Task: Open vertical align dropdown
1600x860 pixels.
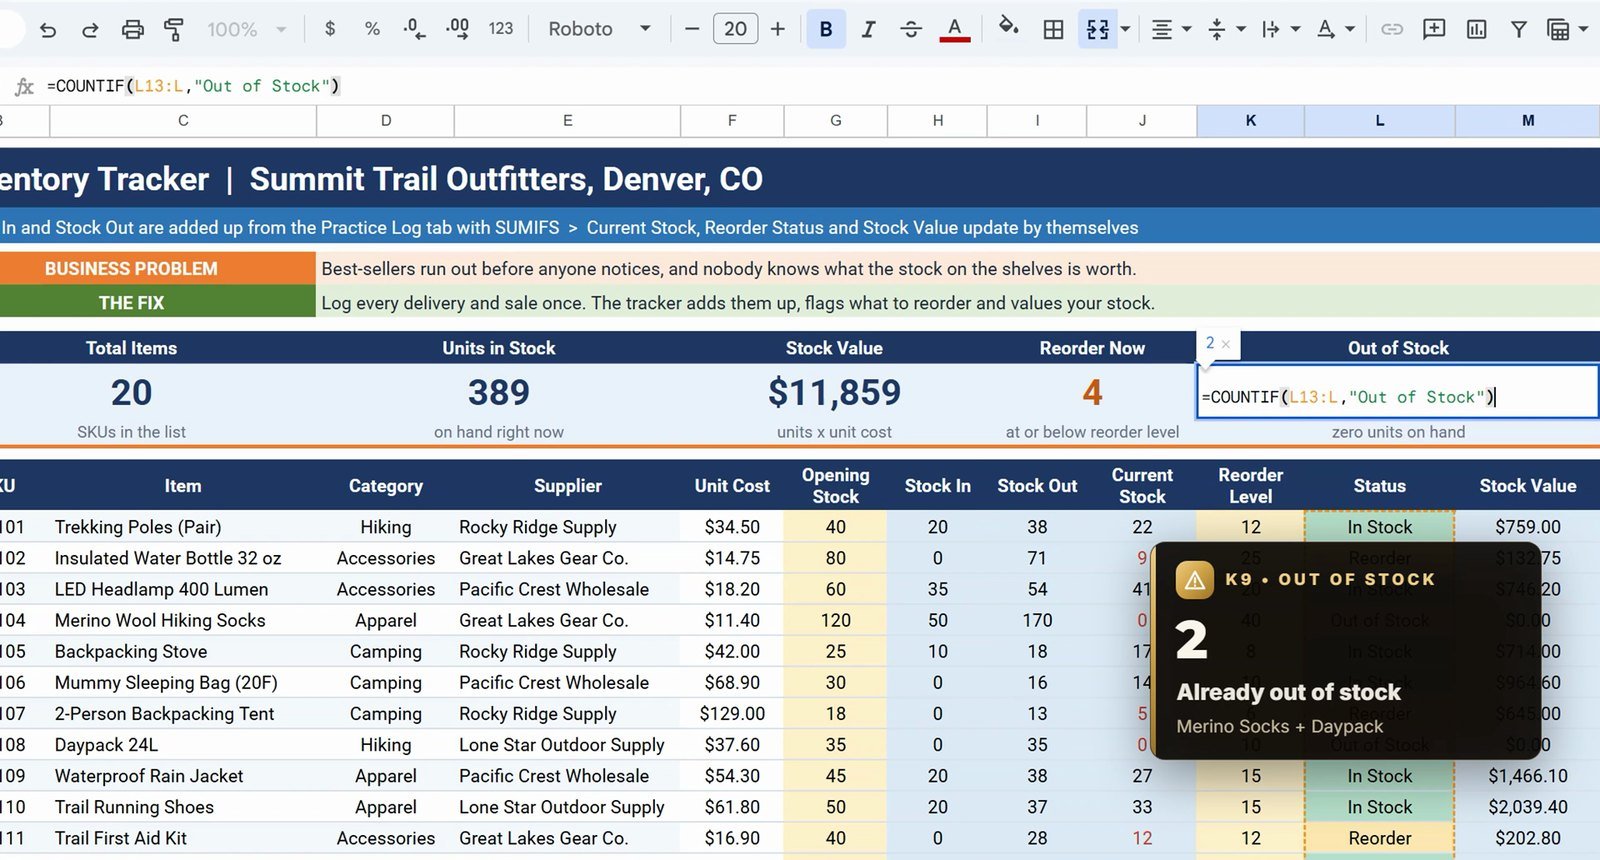Action: (1225, 29)
